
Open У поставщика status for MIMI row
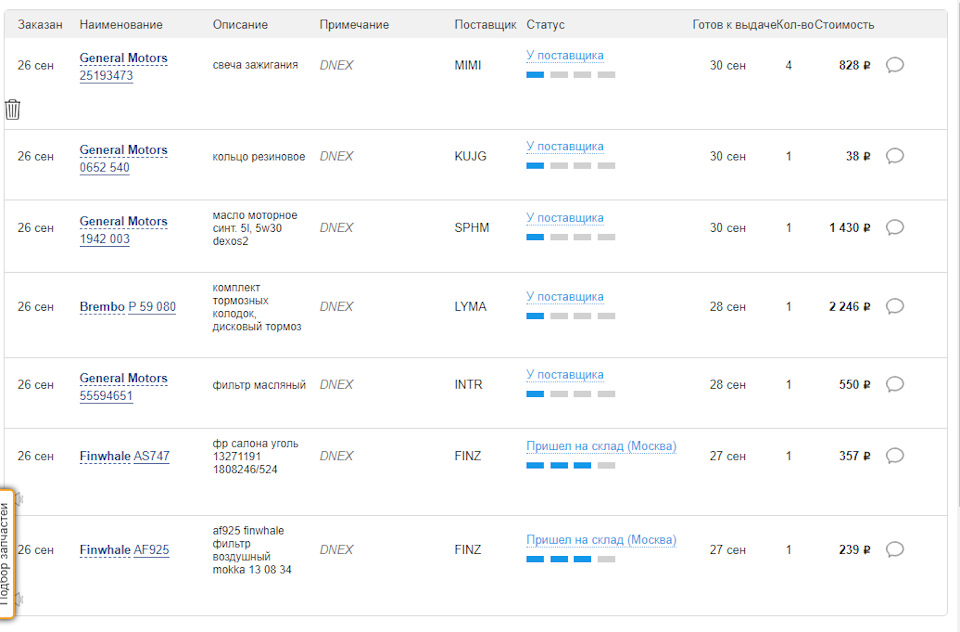click(564, 55)
